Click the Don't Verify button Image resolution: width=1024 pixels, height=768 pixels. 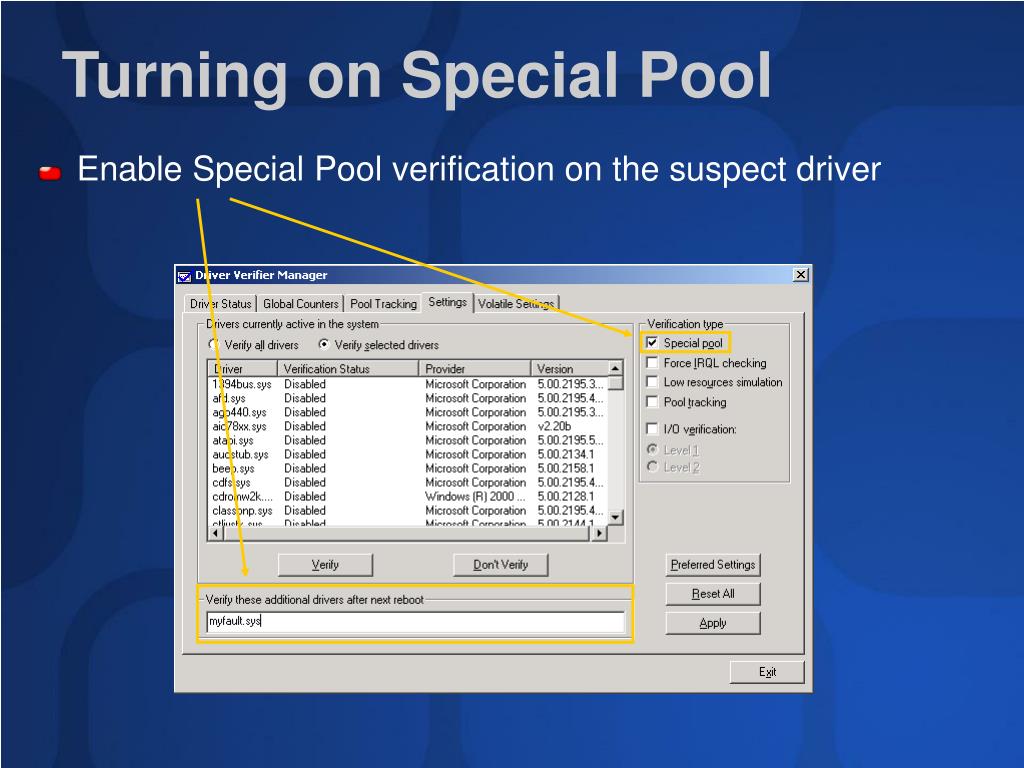pyautogui.click(x=500, y=564)
